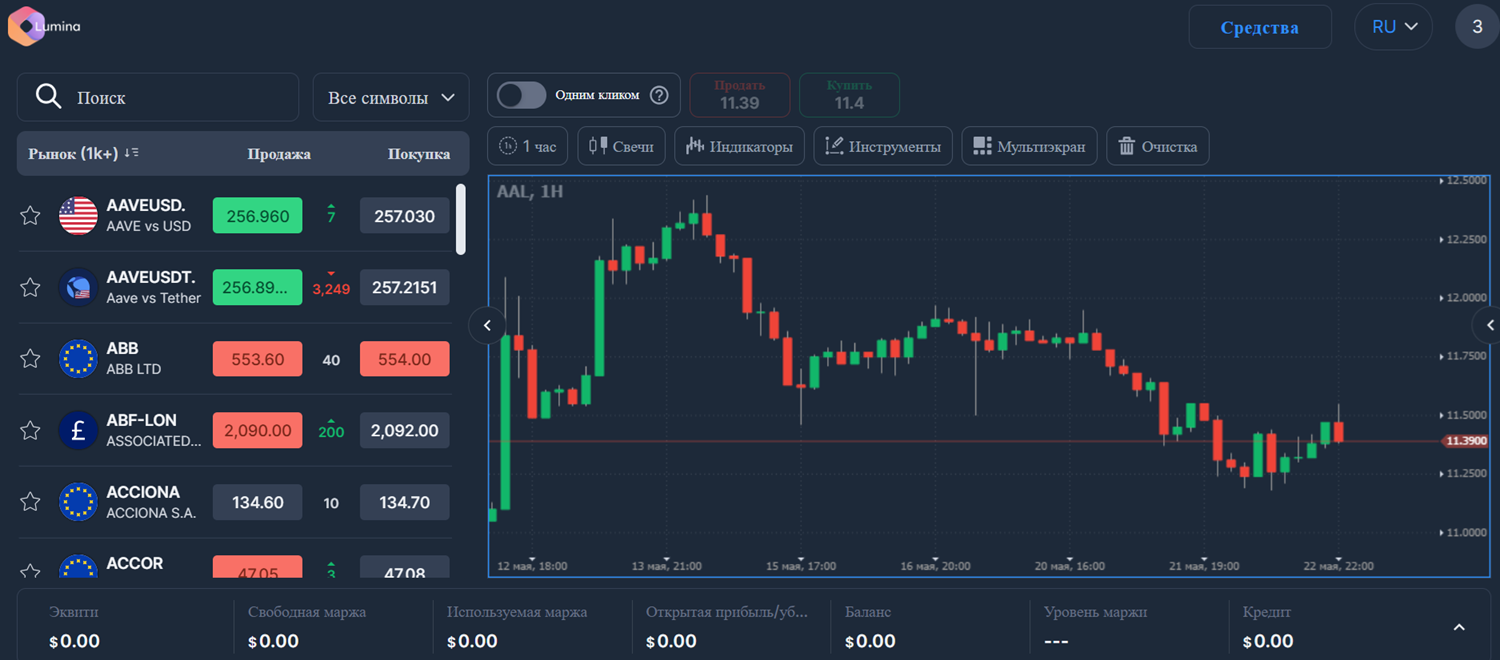
Task: Open Мультиэкран layout option
Action: pos(1030,146)
